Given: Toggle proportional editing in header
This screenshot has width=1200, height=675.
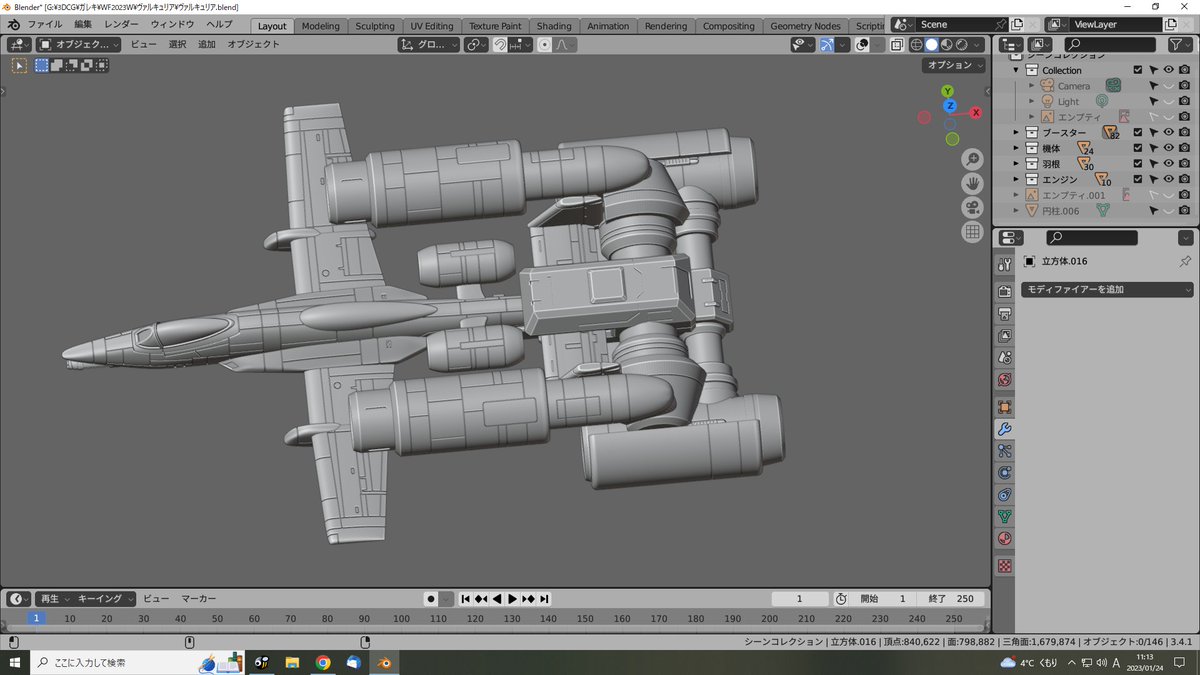Looking at the screenshot, I should [545, 45].
